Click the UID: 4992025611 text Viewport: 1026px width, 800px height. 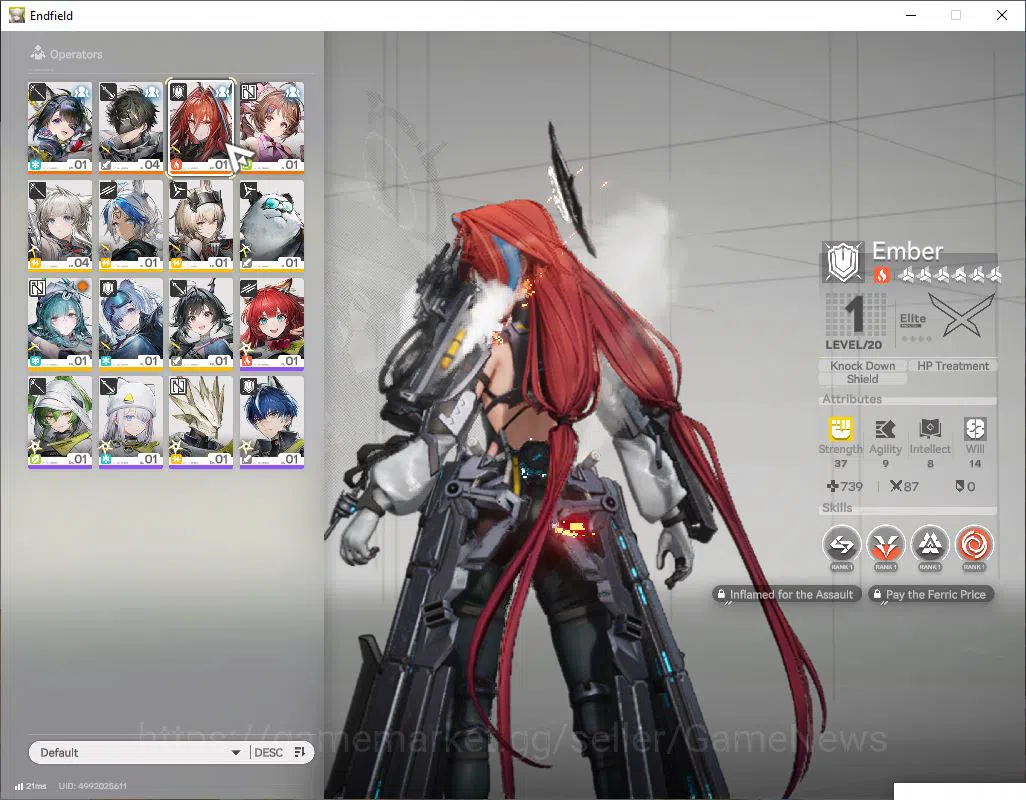[92, 786]
